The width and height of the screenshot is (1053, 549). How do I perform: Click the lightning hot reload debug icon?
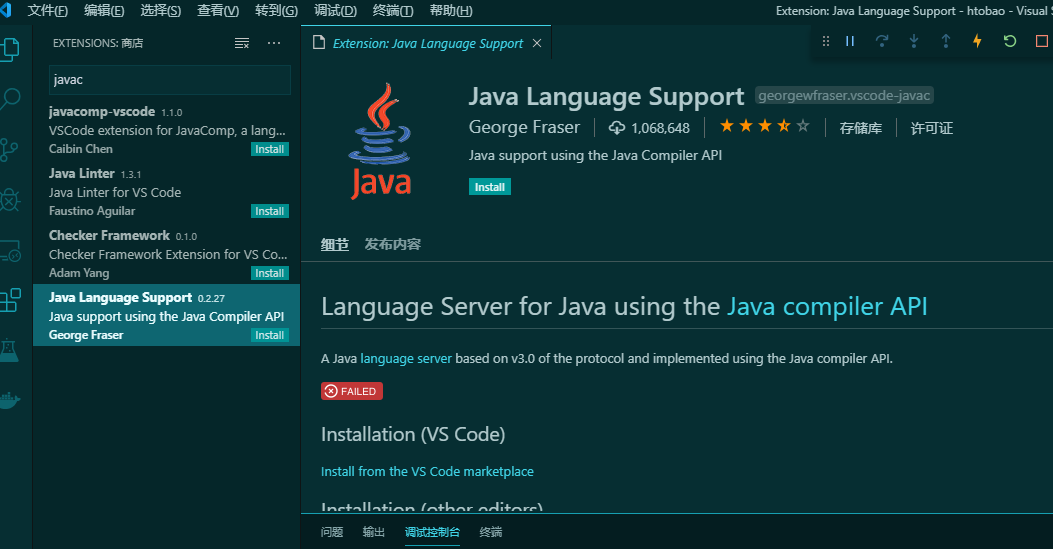click(x=977, y=41)
